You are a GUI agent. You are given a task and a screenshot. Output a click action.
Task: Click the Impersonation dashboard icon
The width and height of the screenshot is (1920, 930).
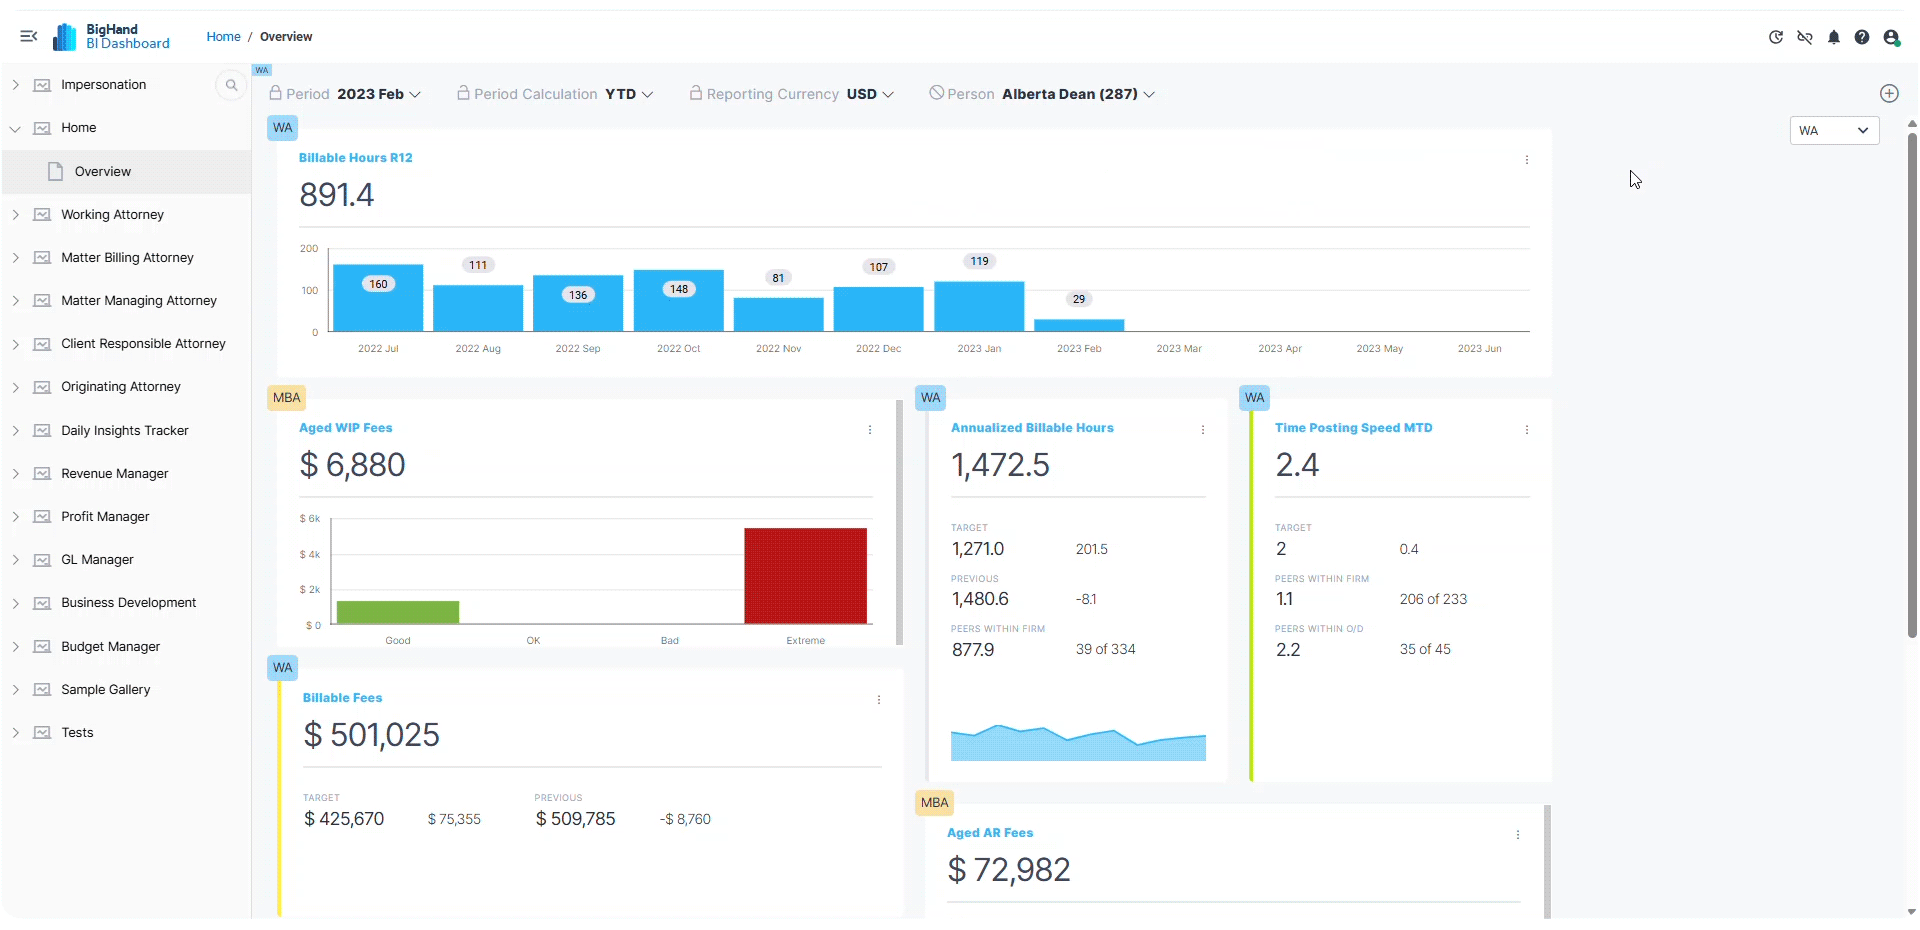tap(42, 85)
